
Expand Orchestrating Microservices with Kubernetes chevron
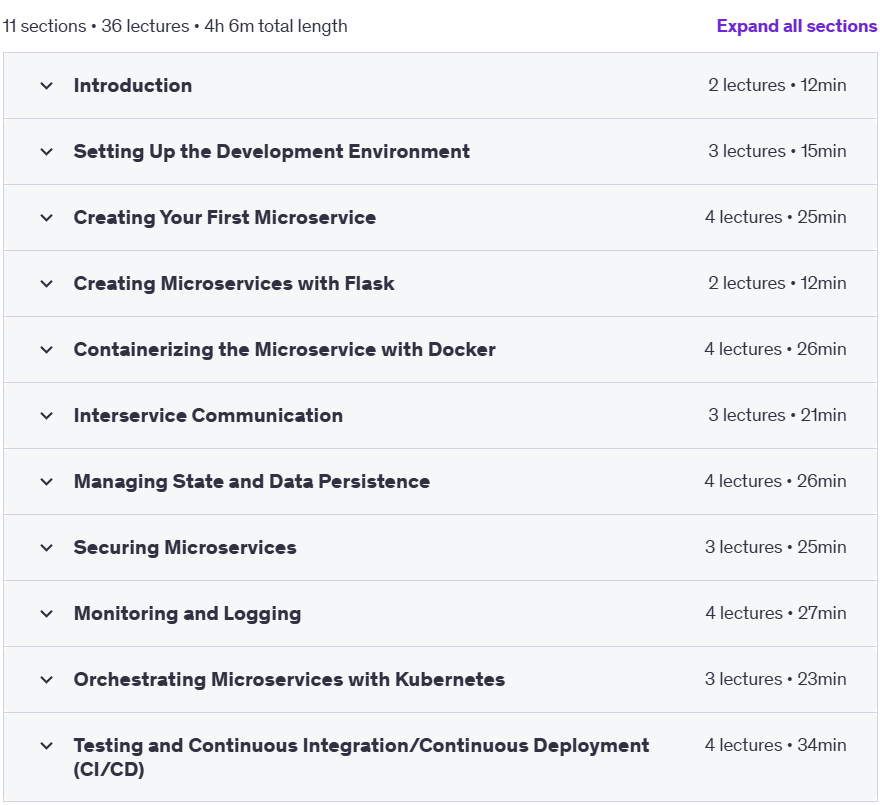pyautogui.click(x=47, y=680)
